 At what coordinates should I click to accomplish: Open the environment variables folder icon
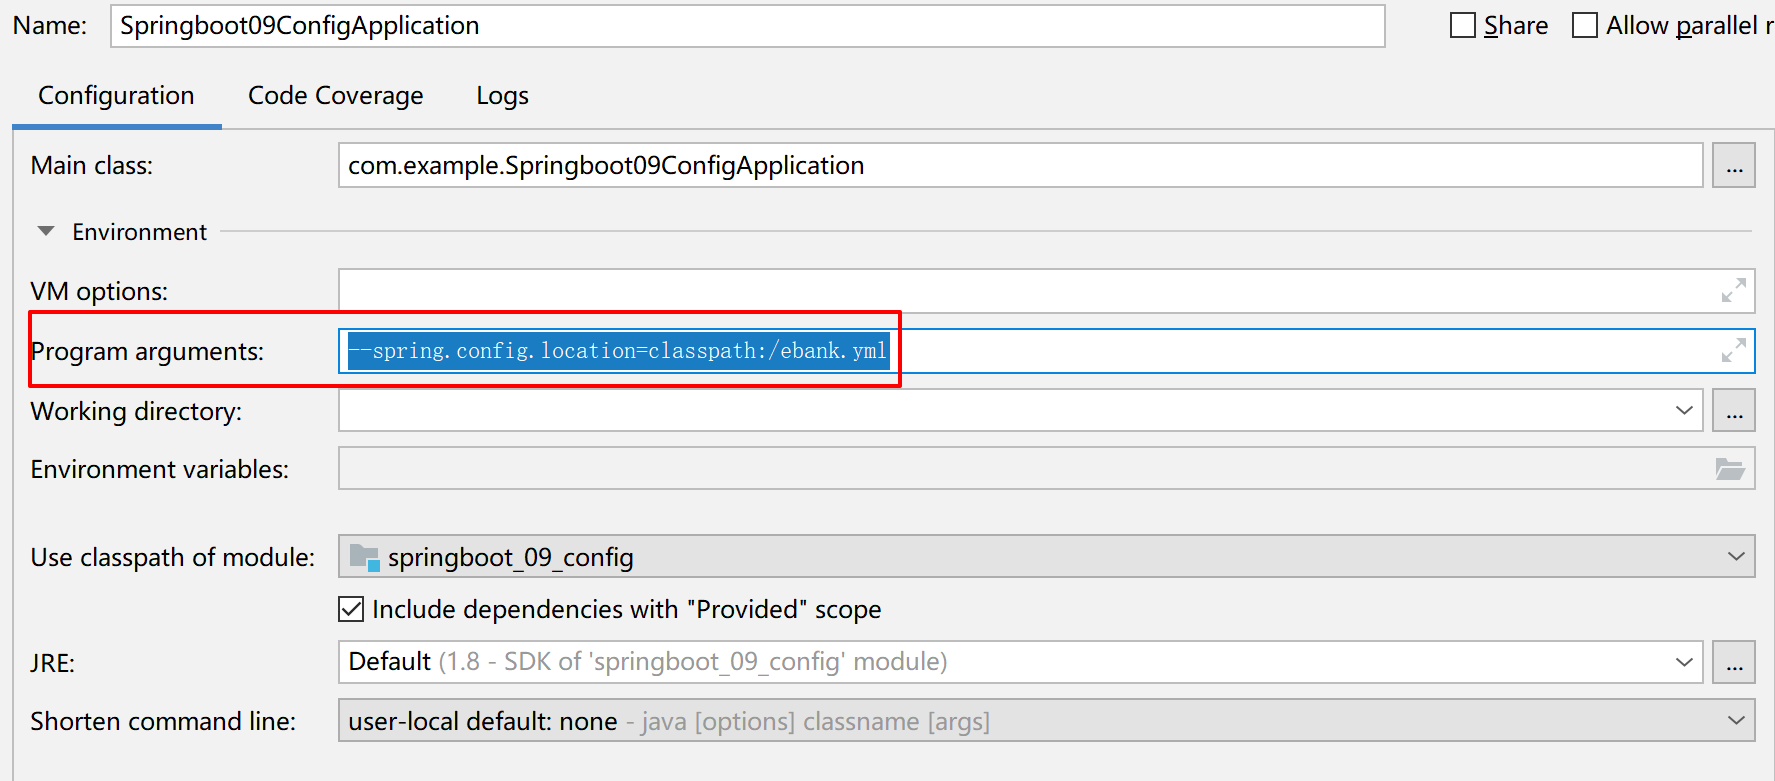coord(1730,469)
